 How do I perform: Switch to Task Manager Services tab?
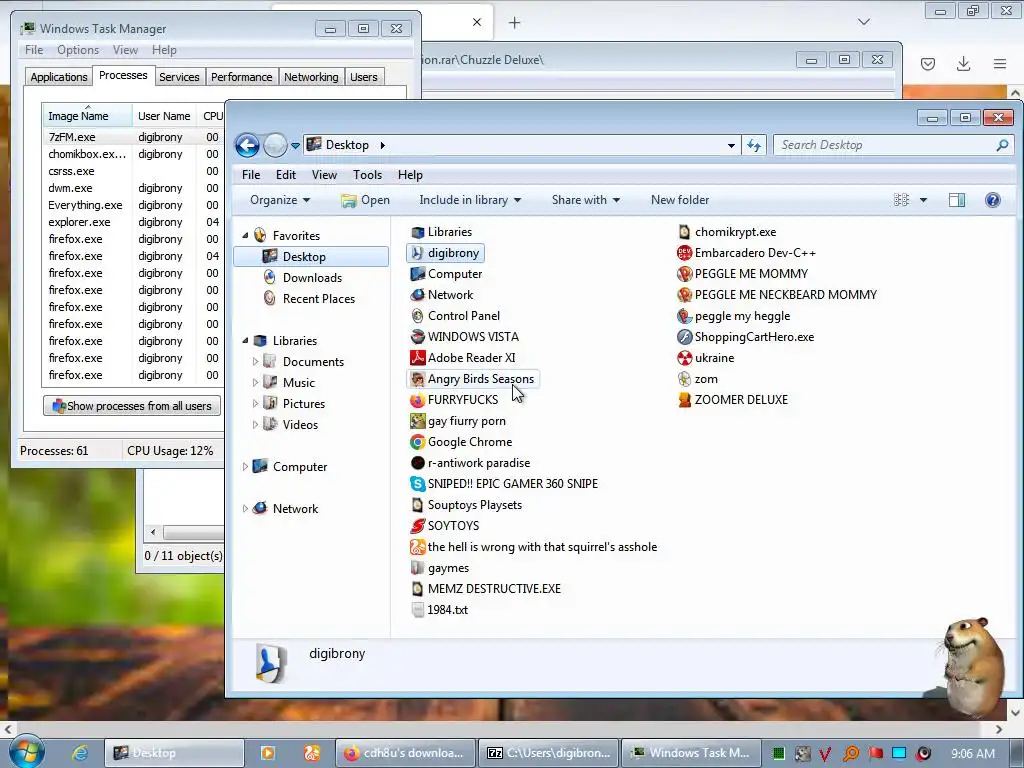click(179, 76)
